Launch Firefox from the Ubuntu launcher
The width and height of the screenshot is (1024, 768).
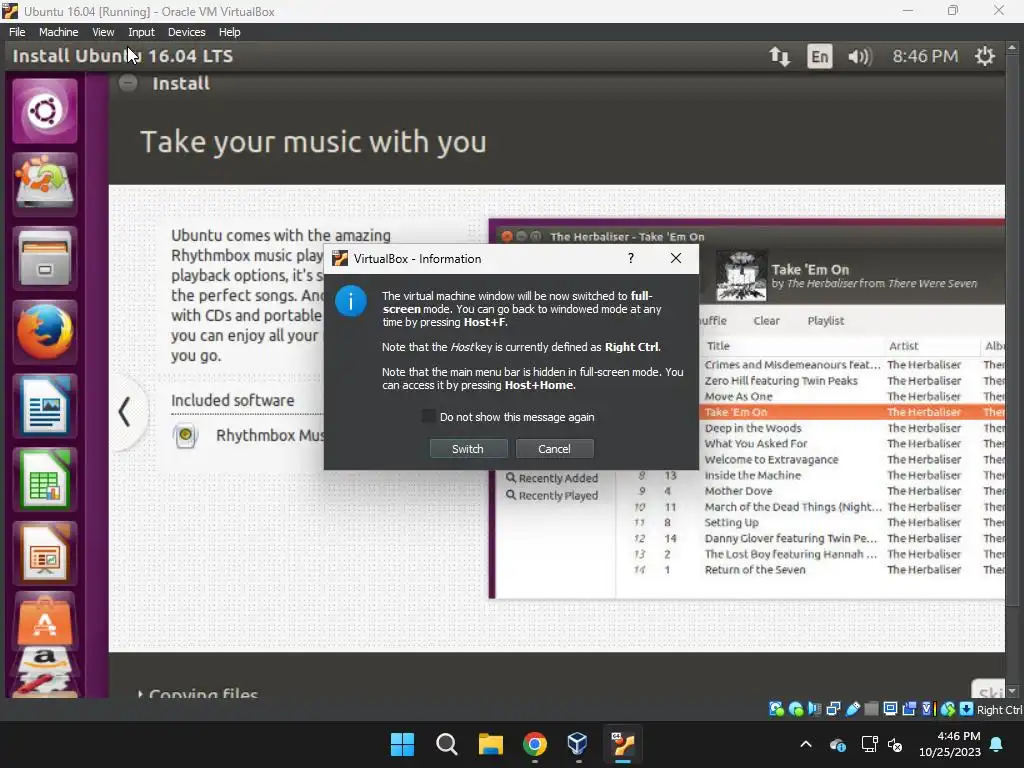click(x=44, y=332)
